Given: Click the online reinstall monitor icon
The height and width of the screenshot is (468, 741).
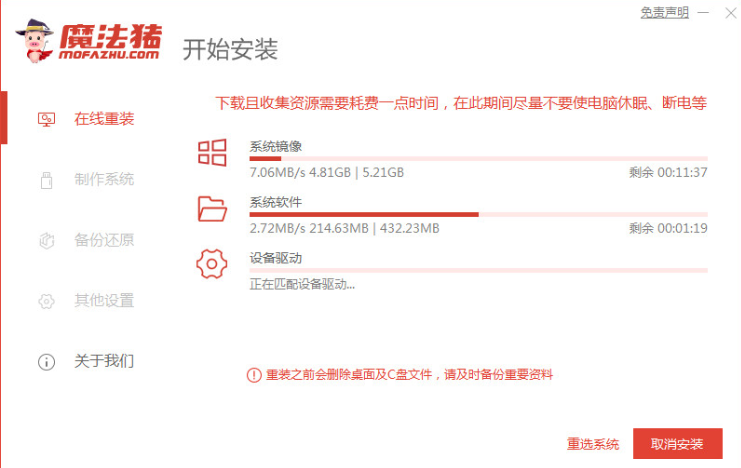Looking at the screenshot, I should point(46,119).
